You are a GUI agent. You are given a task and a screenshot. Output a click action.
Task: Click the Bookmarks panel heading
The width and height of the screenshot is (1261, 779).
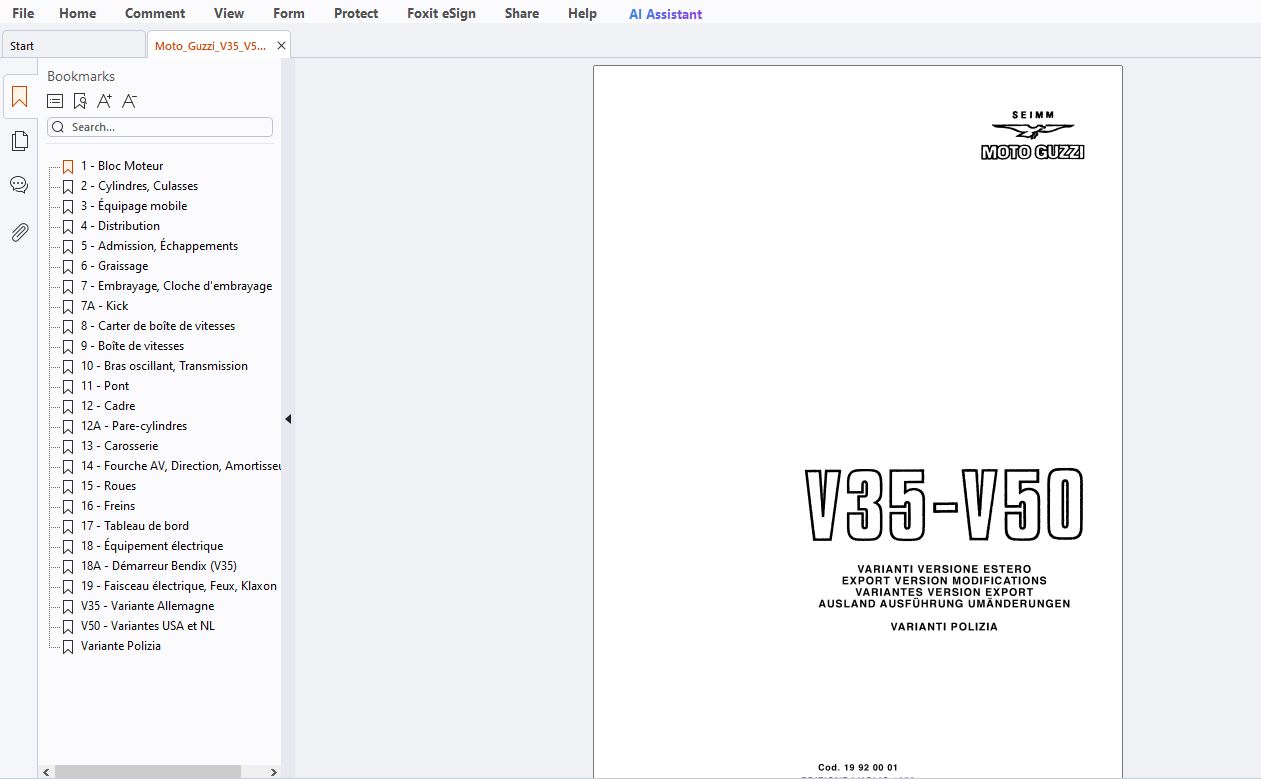[81, 76]
